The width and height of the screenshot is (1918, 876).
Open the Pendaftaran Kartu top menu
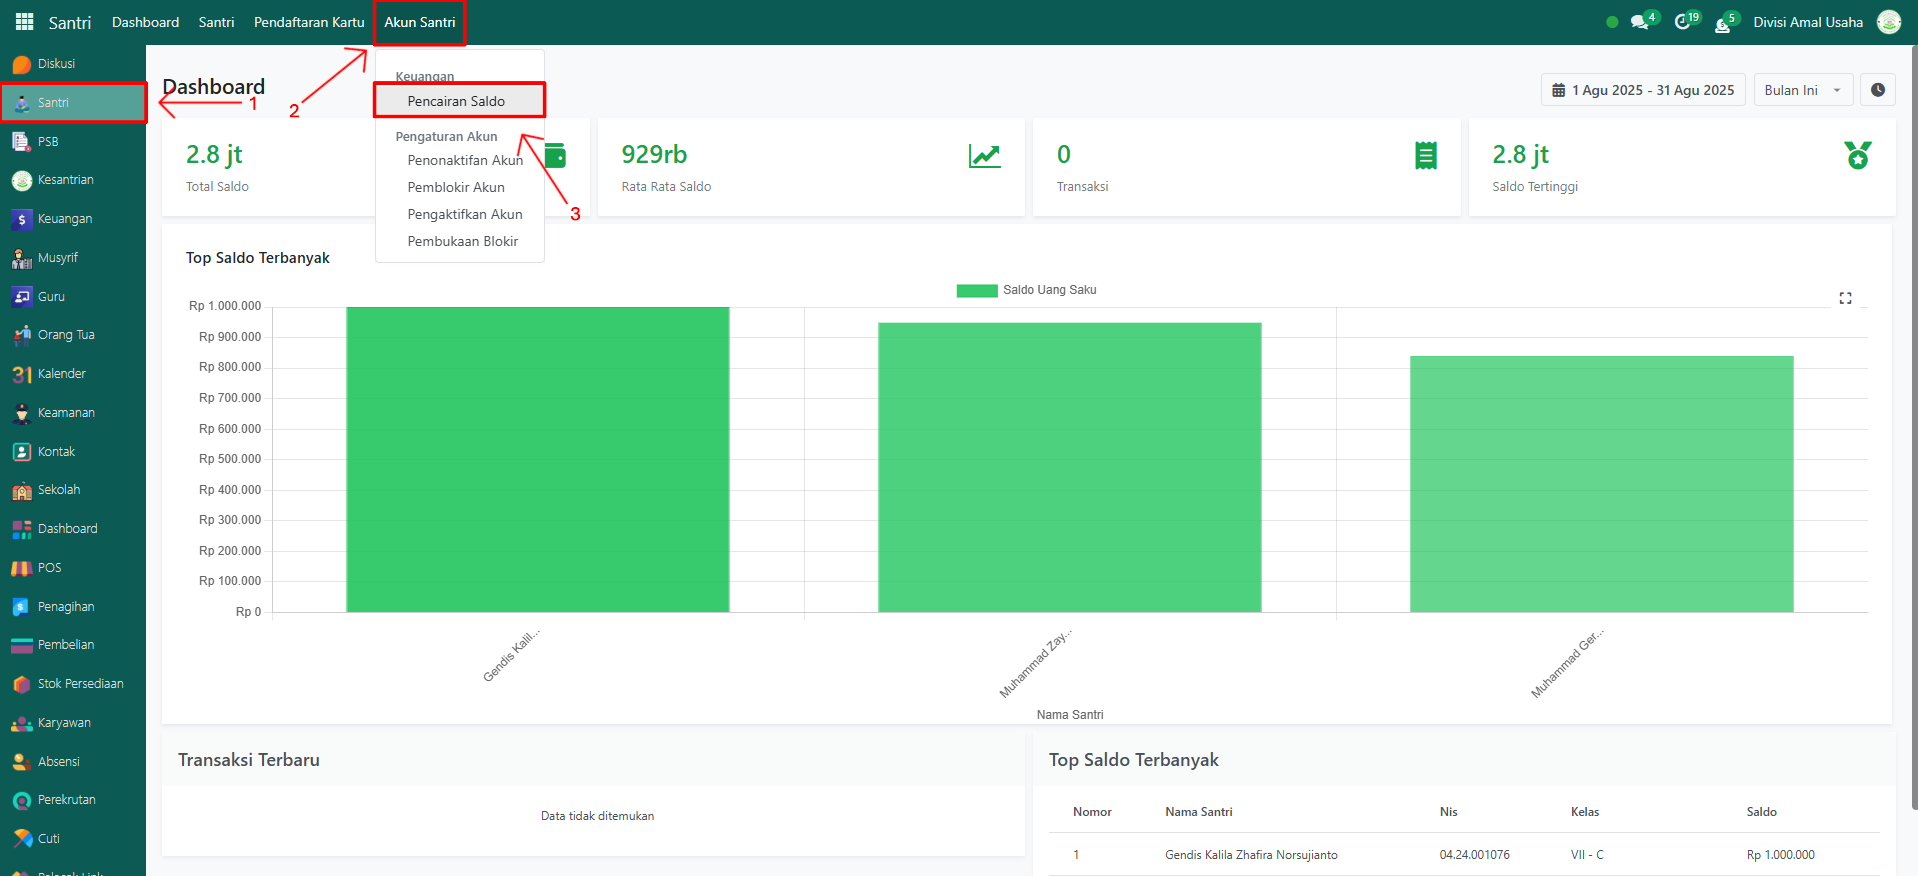[x=309, y=22]
